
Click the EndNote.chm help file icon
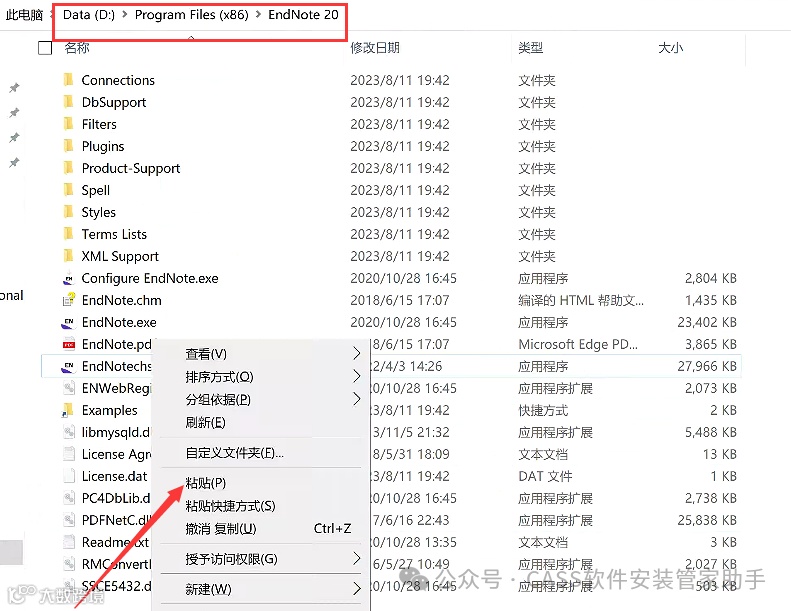pyautogui.click(x=69, y=300)
